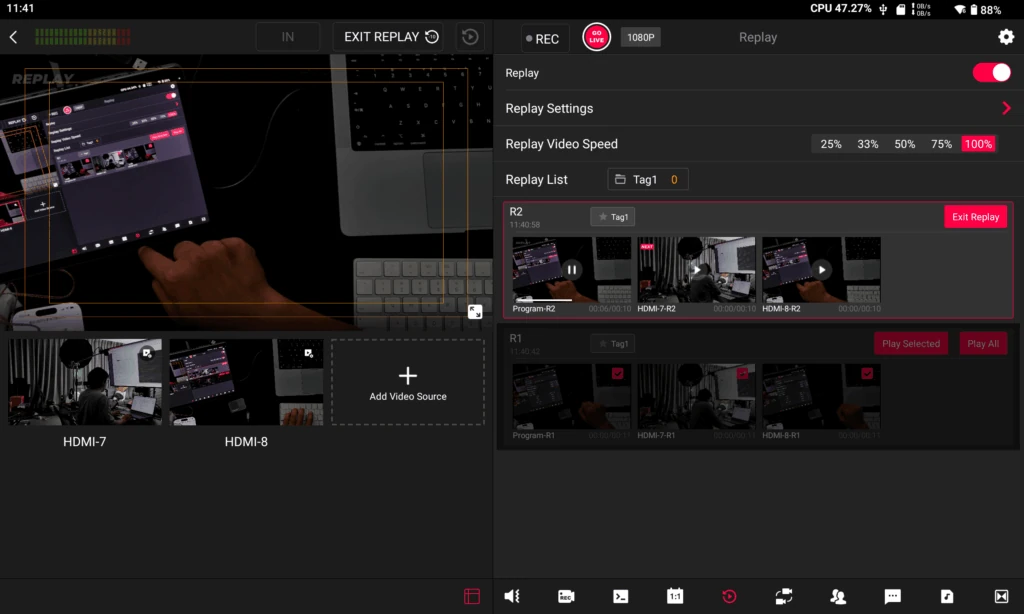Go back using the top-left chevron
1024x614 pixels.
[14, 37]
